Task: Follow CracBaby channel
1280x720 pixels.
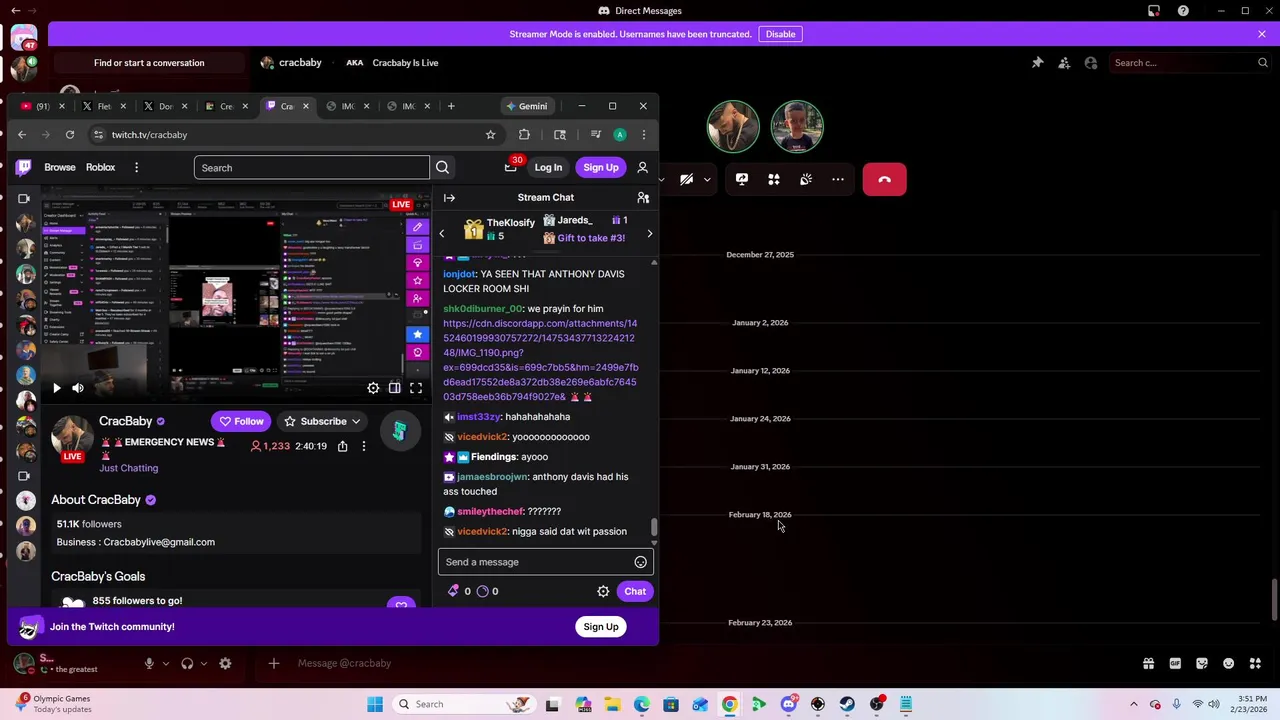Action: 241,421
